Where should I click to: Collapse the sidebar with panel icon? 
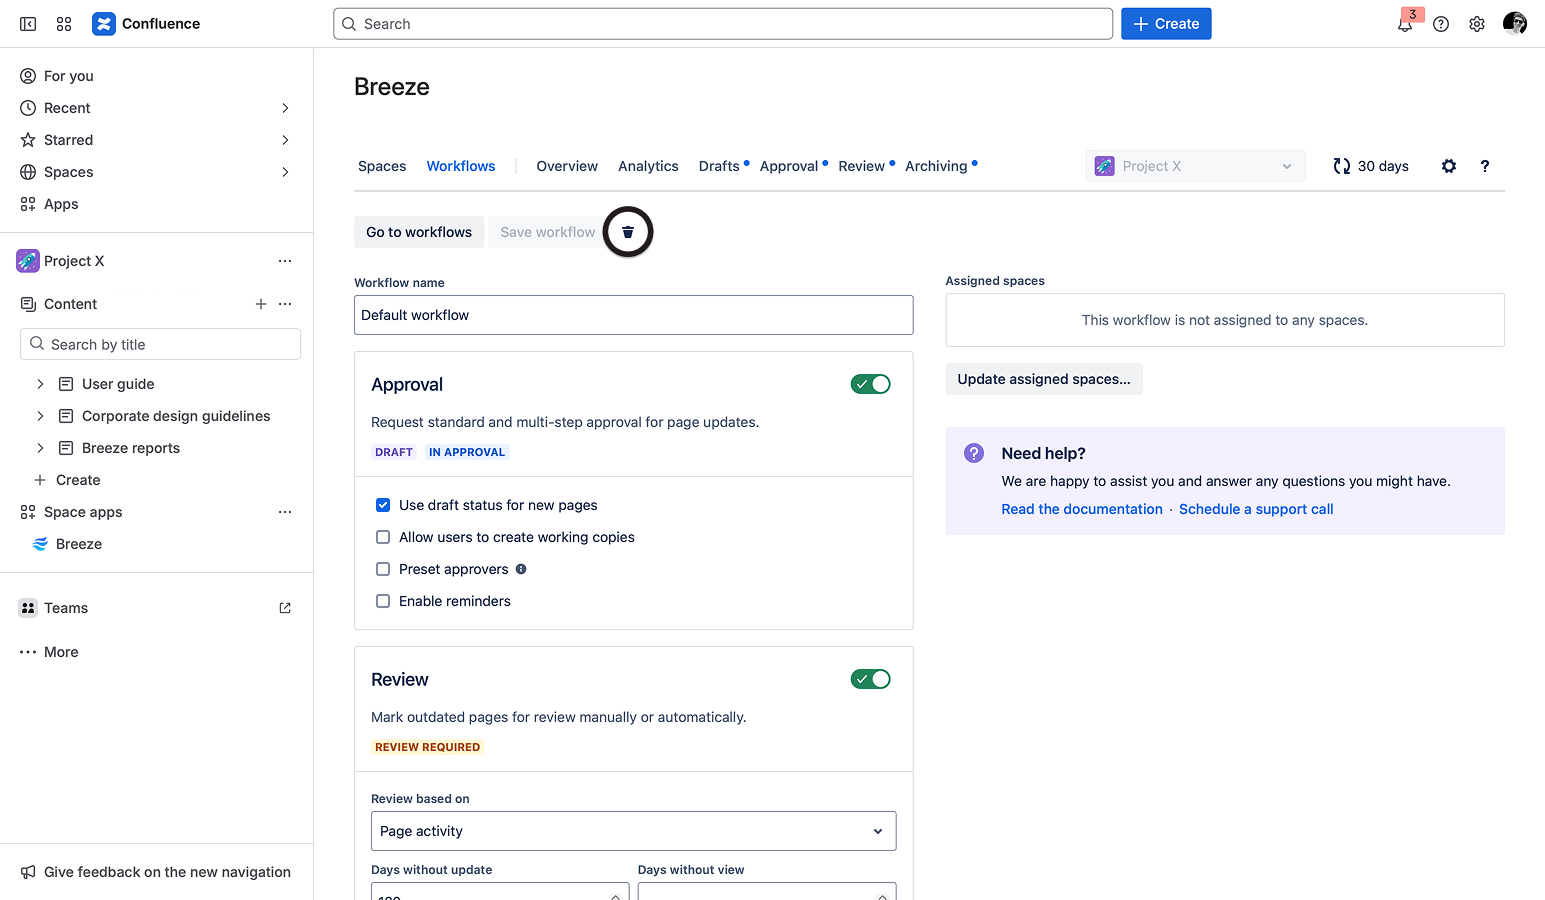(27, 23)
